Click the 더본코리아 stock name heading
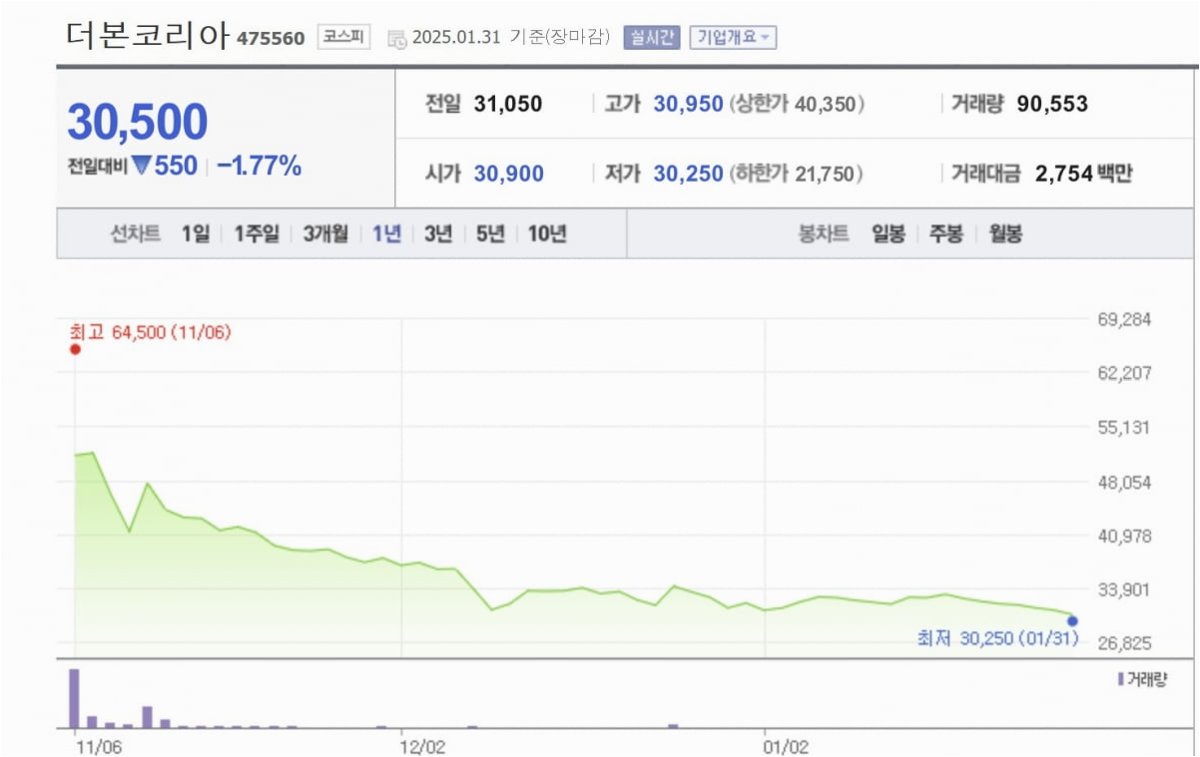Image resolution: width=1200 pixels, height=757 pixels. (148, 36)
